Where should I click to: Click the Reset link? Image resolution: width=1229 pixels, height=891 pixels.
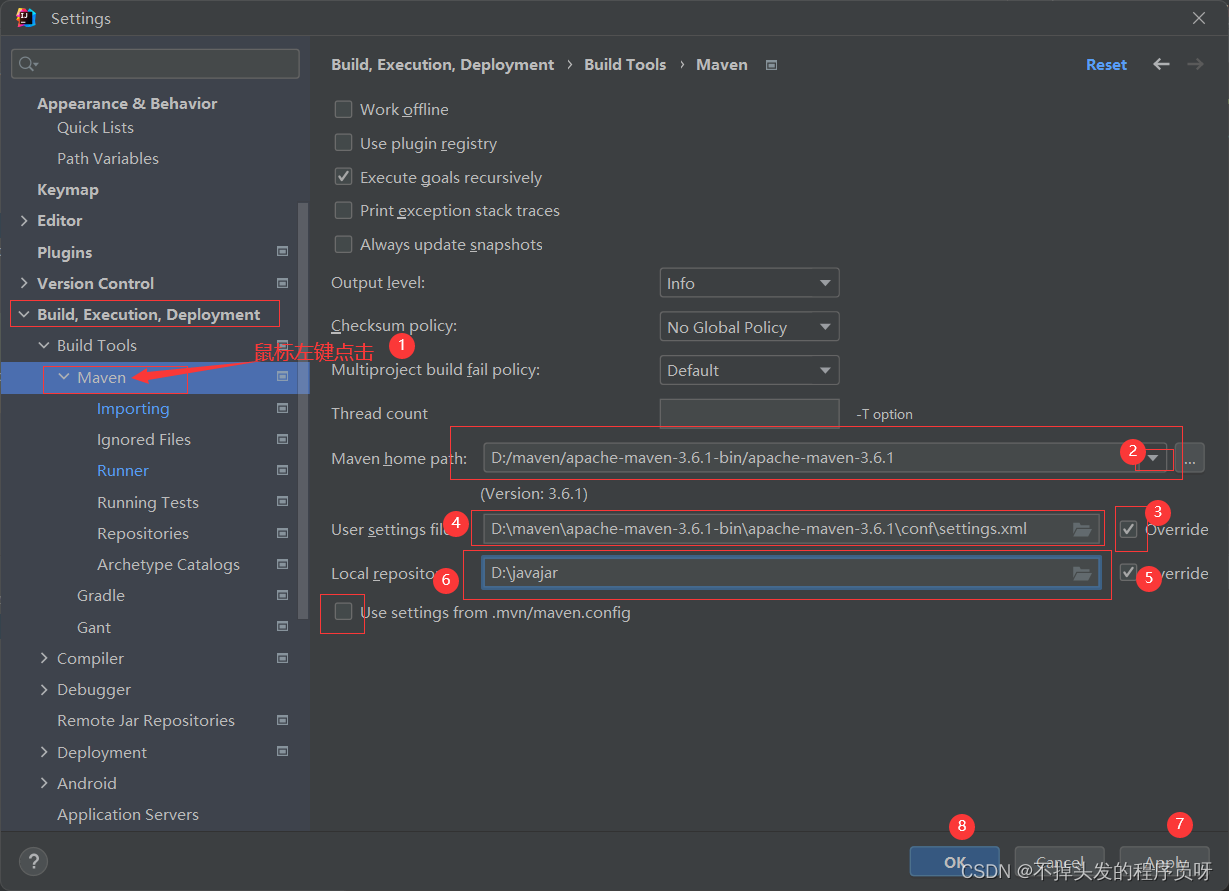pos(1106,64)
